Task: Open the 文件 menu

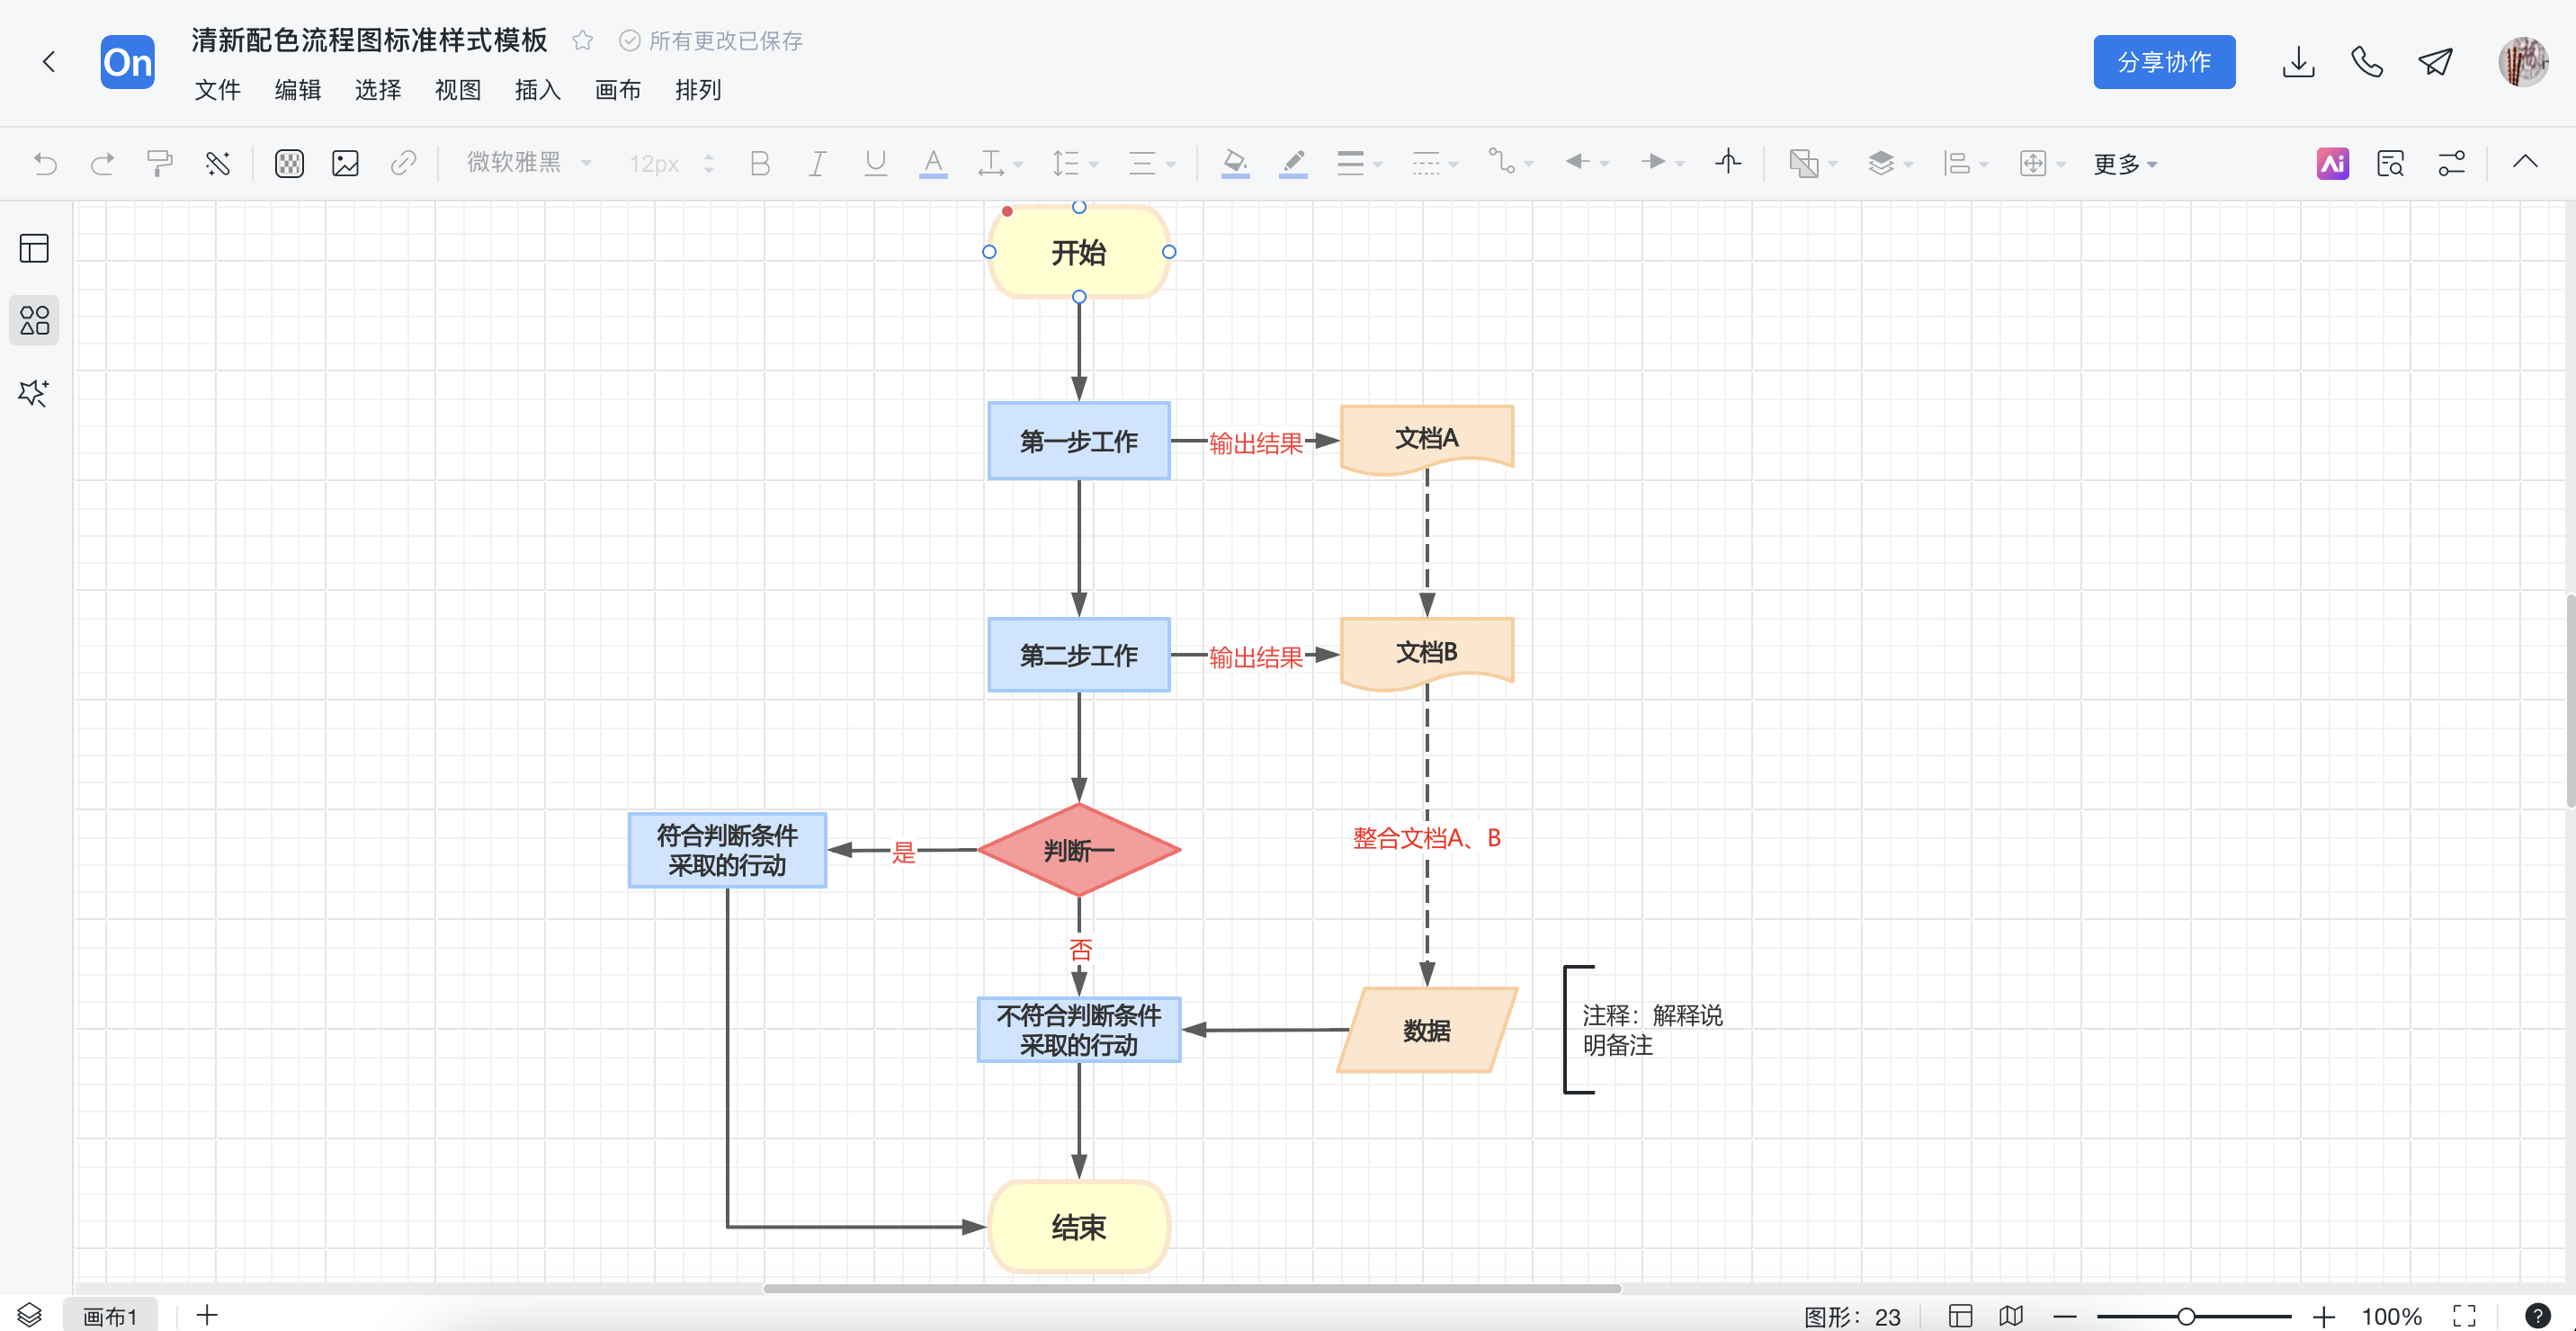Action: point(217,90)
